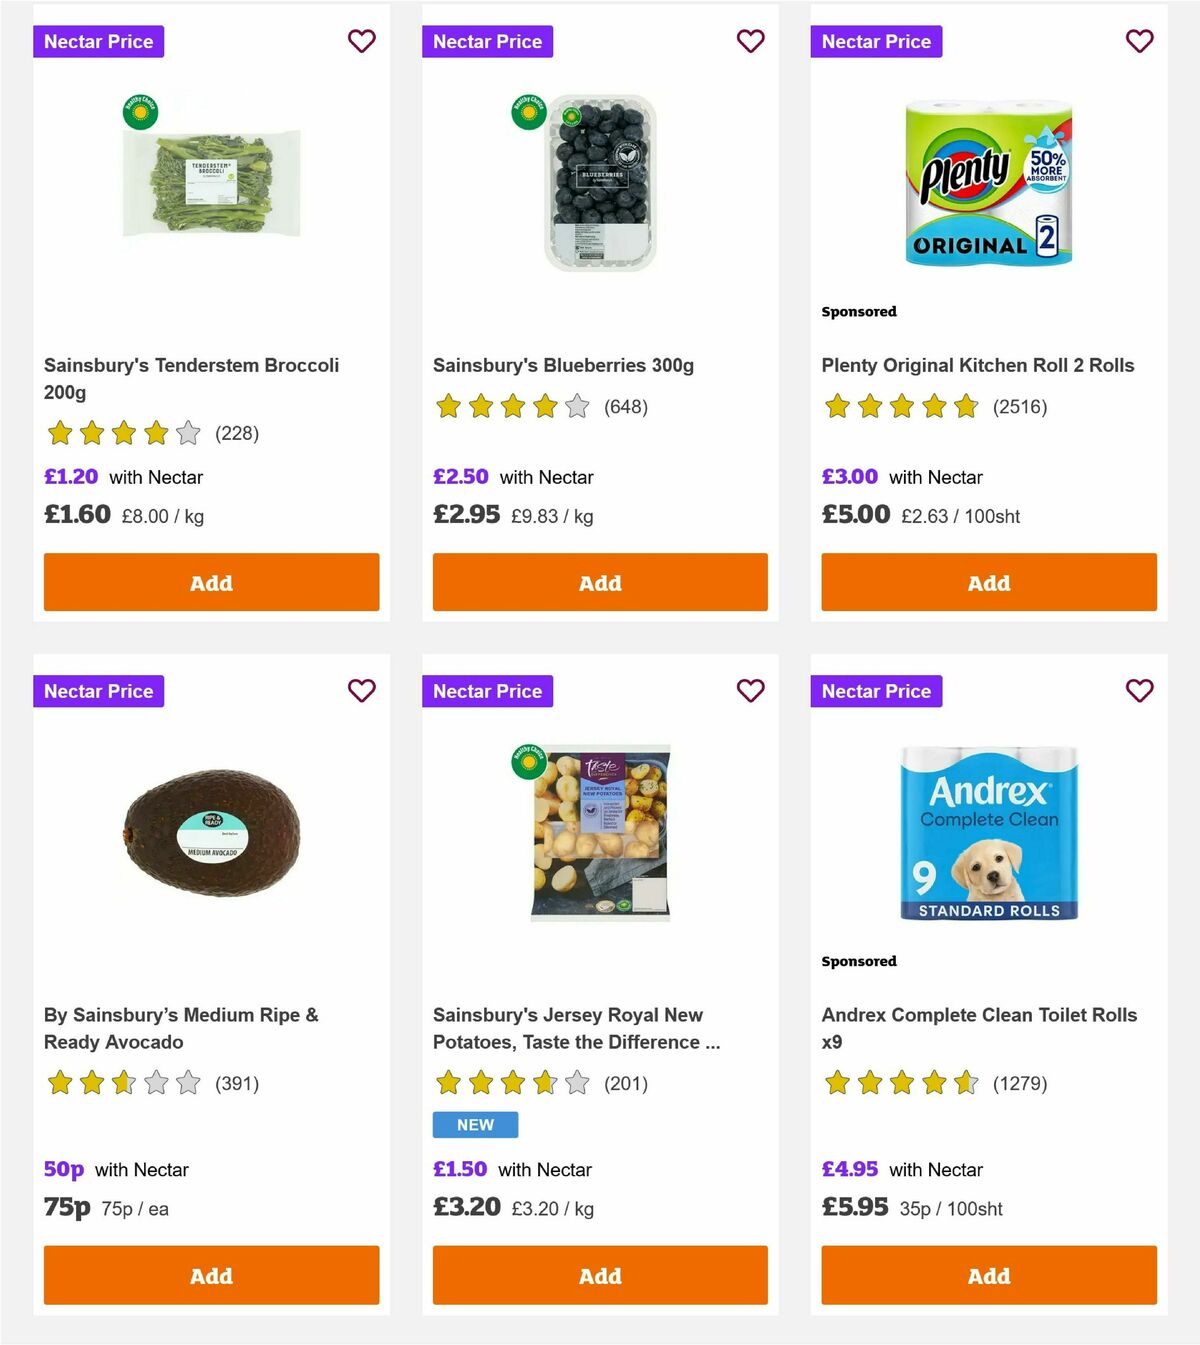Click the star rating for Sainsbury's Blueberries
The height and width of the screenshot is (1345, 1200).
(512, 407)
